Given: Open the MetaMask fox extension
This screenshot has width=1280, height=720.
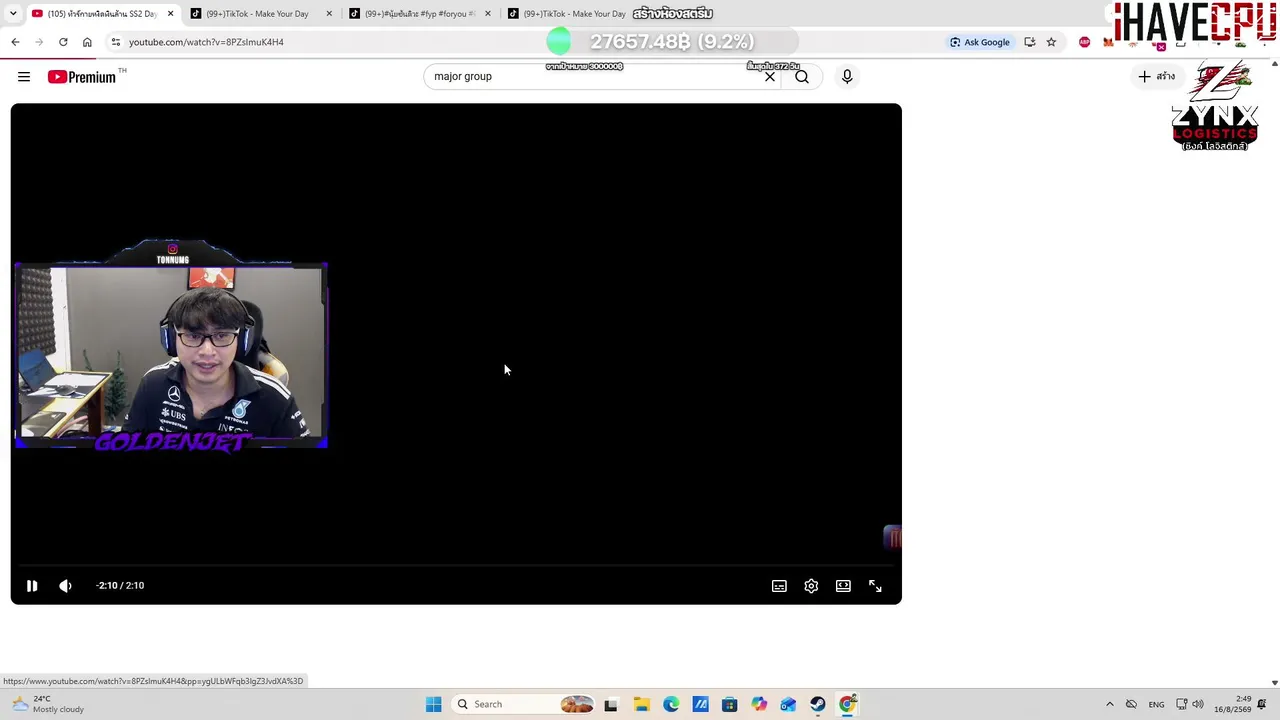Looking at the screenshot, I should (1108, 42).
